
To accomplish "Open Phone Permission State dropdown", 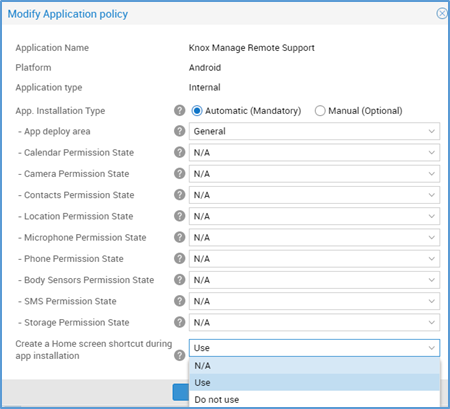I will click(314, 259).
